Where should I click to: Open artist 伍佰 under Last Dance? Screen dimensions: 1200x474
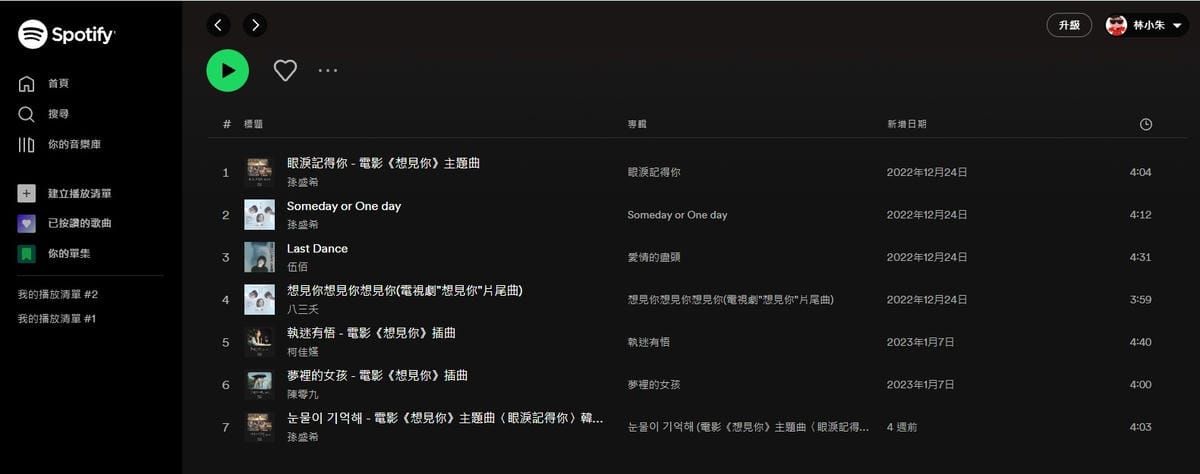297,267
